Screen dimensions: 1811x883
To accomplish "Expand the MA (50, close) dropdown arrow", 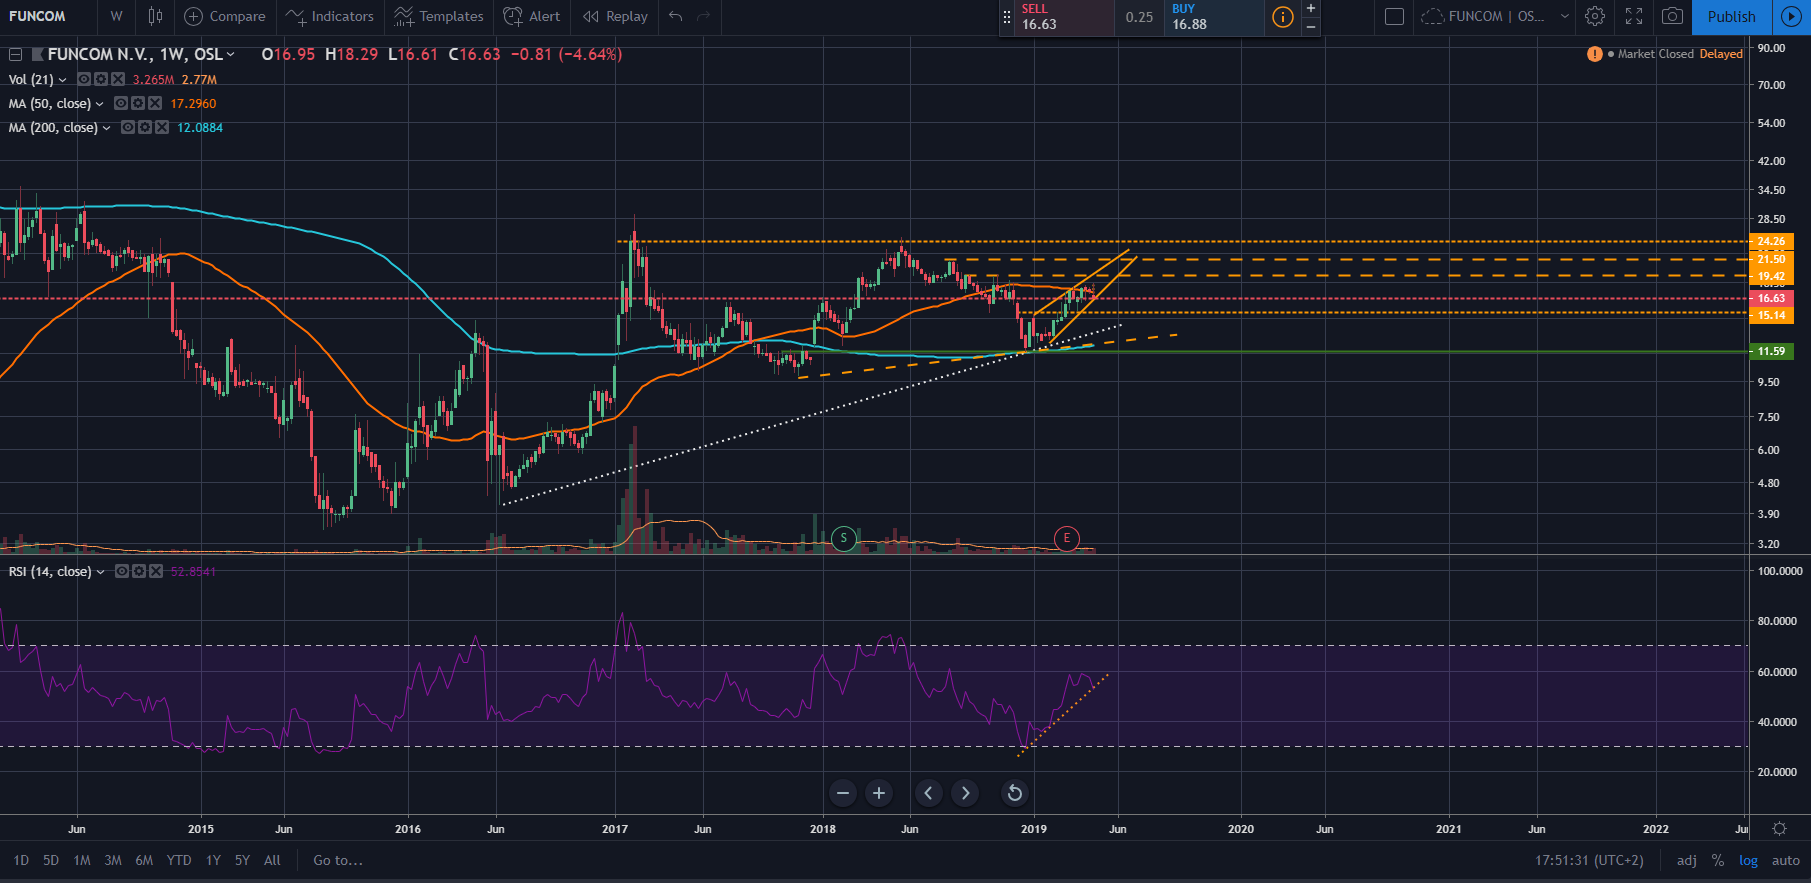I will (99, 104).
